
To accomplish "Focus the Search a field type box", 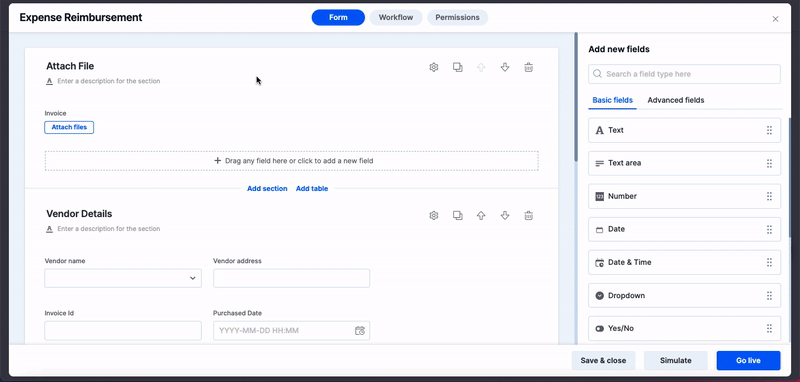I will pos(684,74).
